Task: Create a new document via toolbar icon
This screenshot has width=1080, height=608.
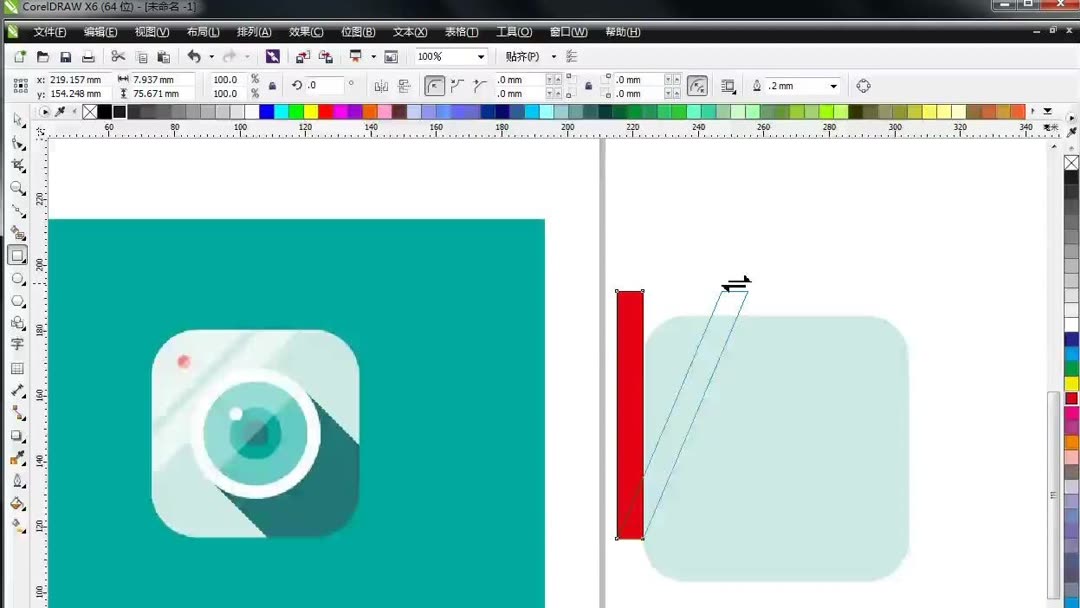Action: coord(20,56)
